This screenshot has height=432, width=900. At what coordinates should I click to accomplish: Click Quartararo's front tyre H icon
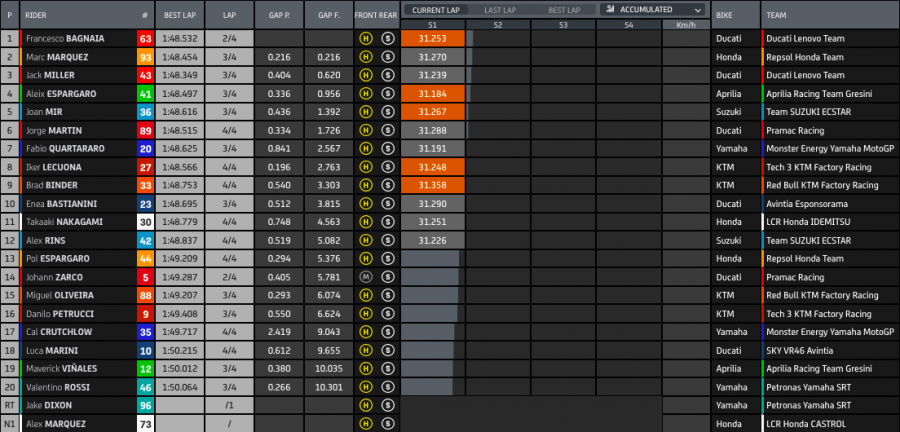pyautogui.click(x=367, y=147)
